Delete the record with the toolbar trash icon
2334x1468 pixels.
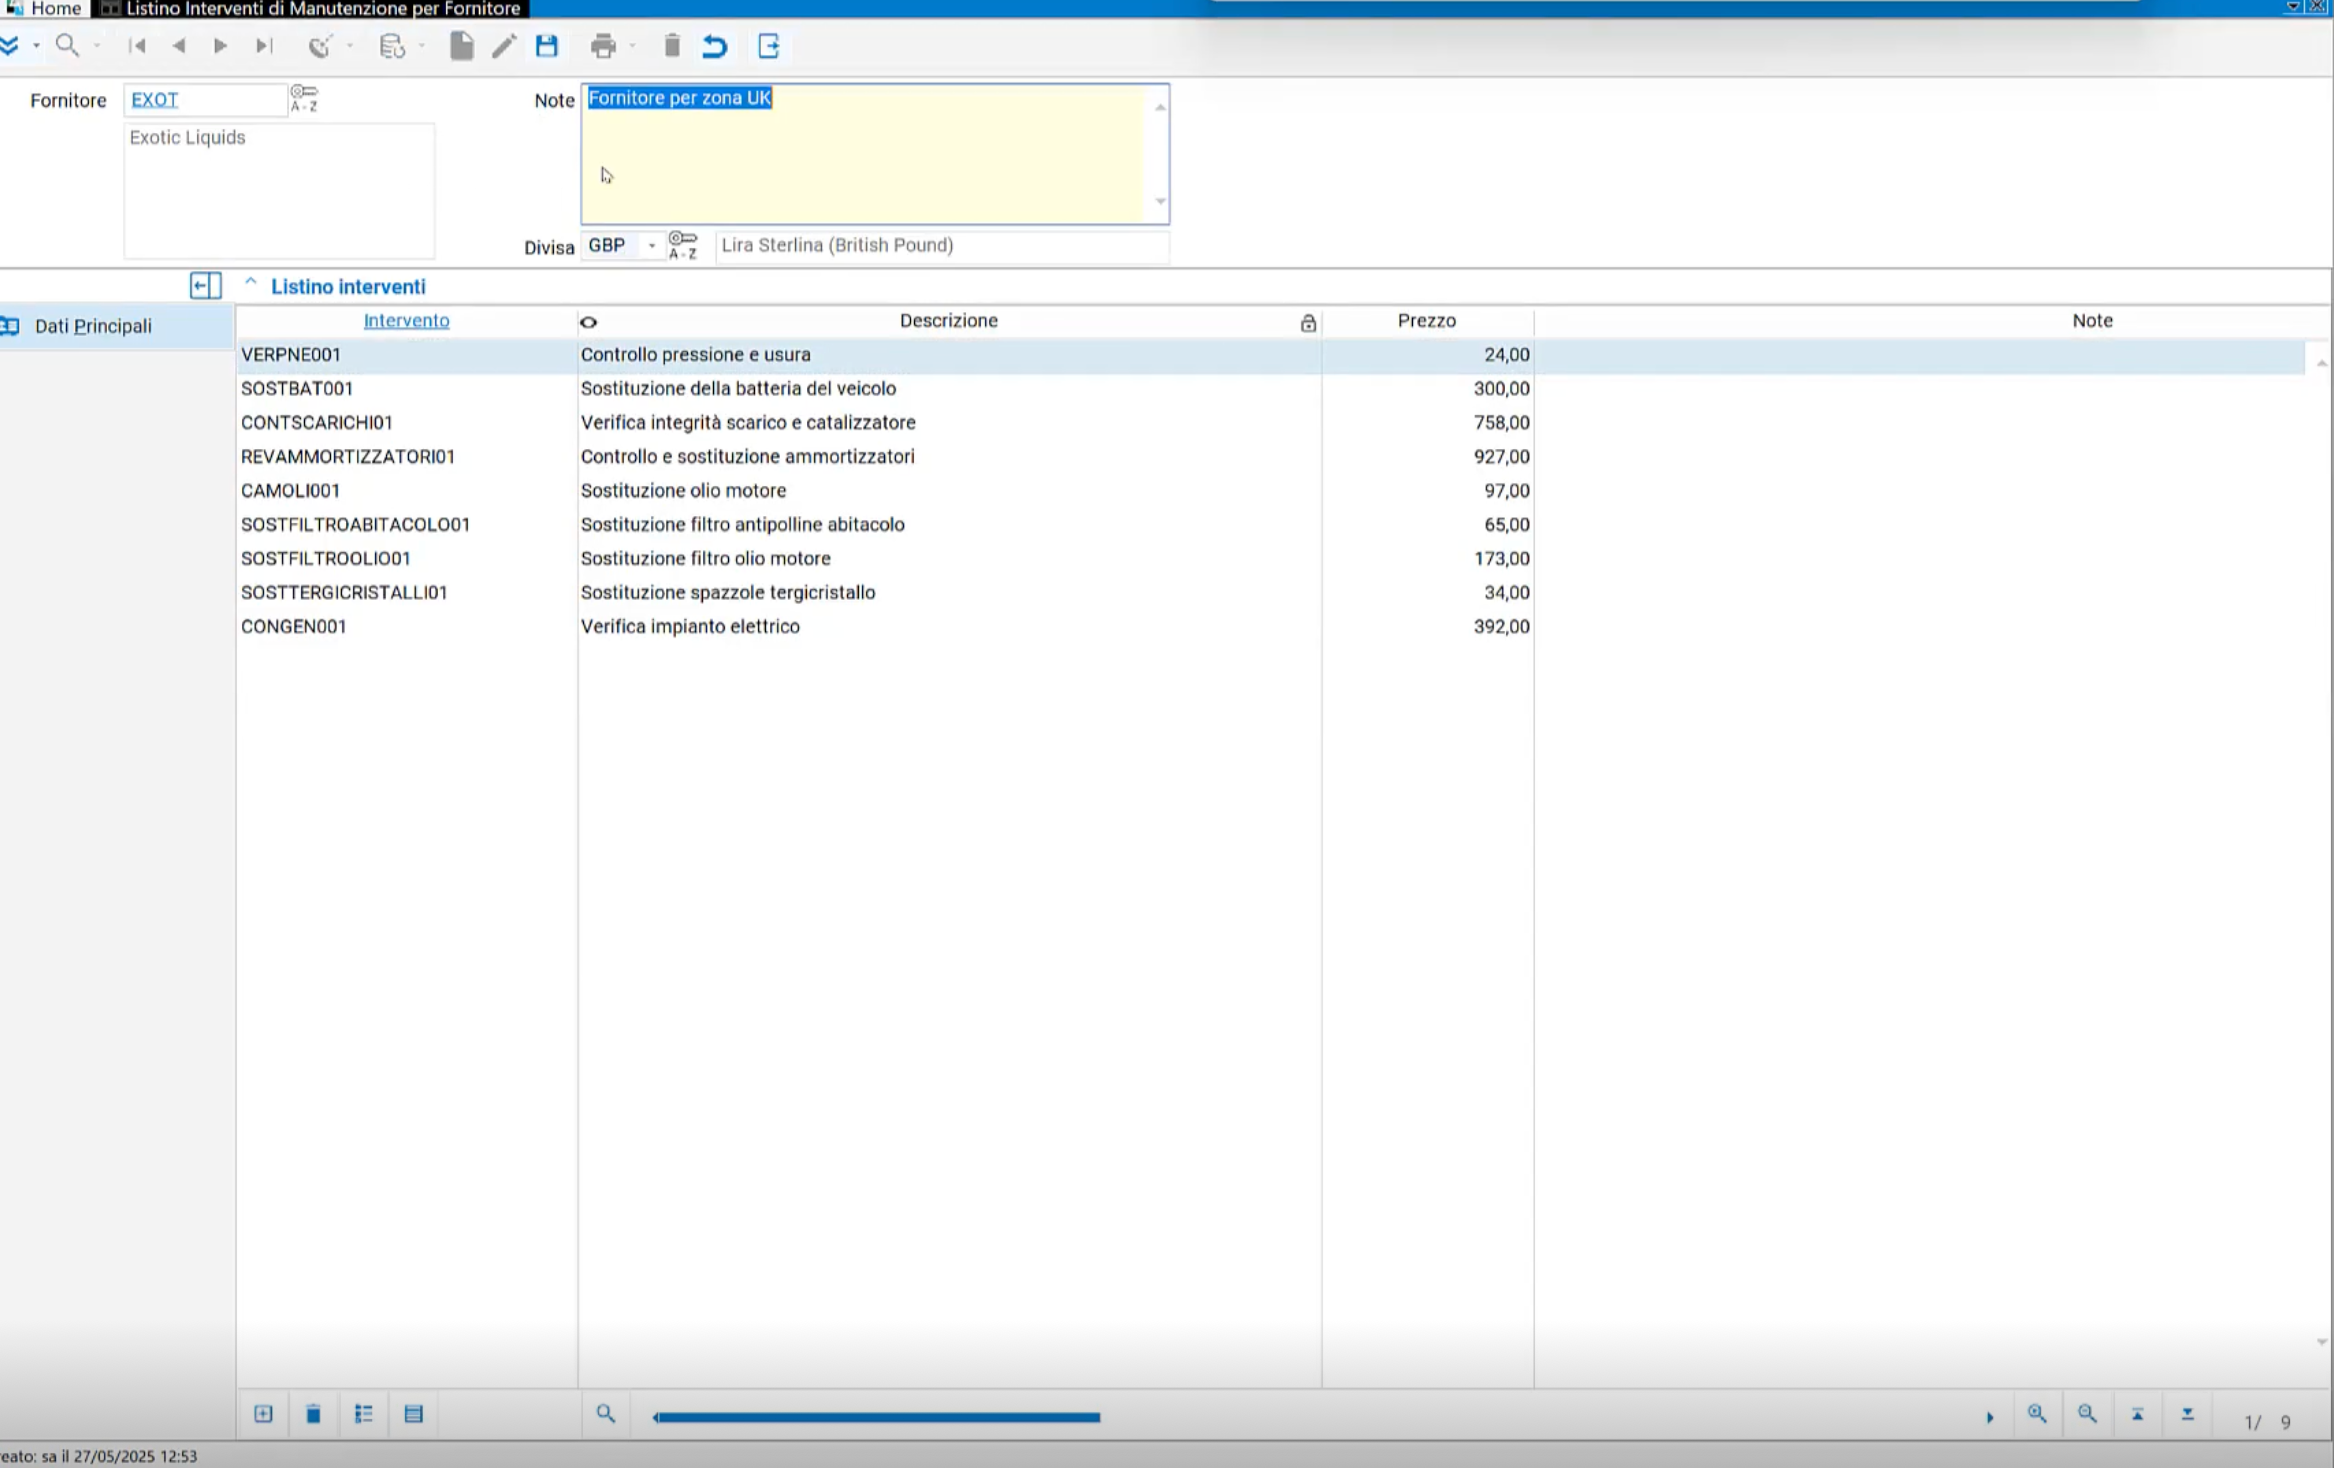point(672,46)
